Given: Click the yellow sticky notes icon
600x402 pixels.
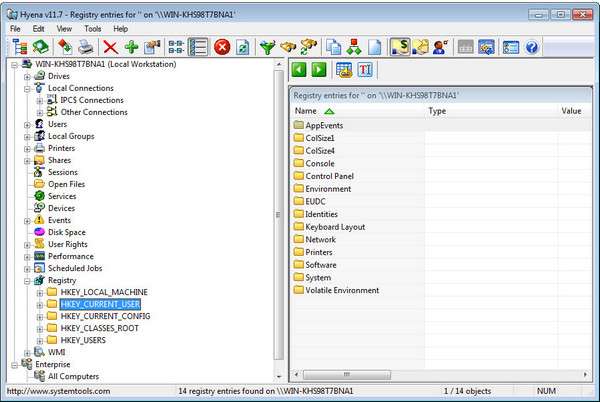Looking at the screenshot, I should [x=421, y=47].
